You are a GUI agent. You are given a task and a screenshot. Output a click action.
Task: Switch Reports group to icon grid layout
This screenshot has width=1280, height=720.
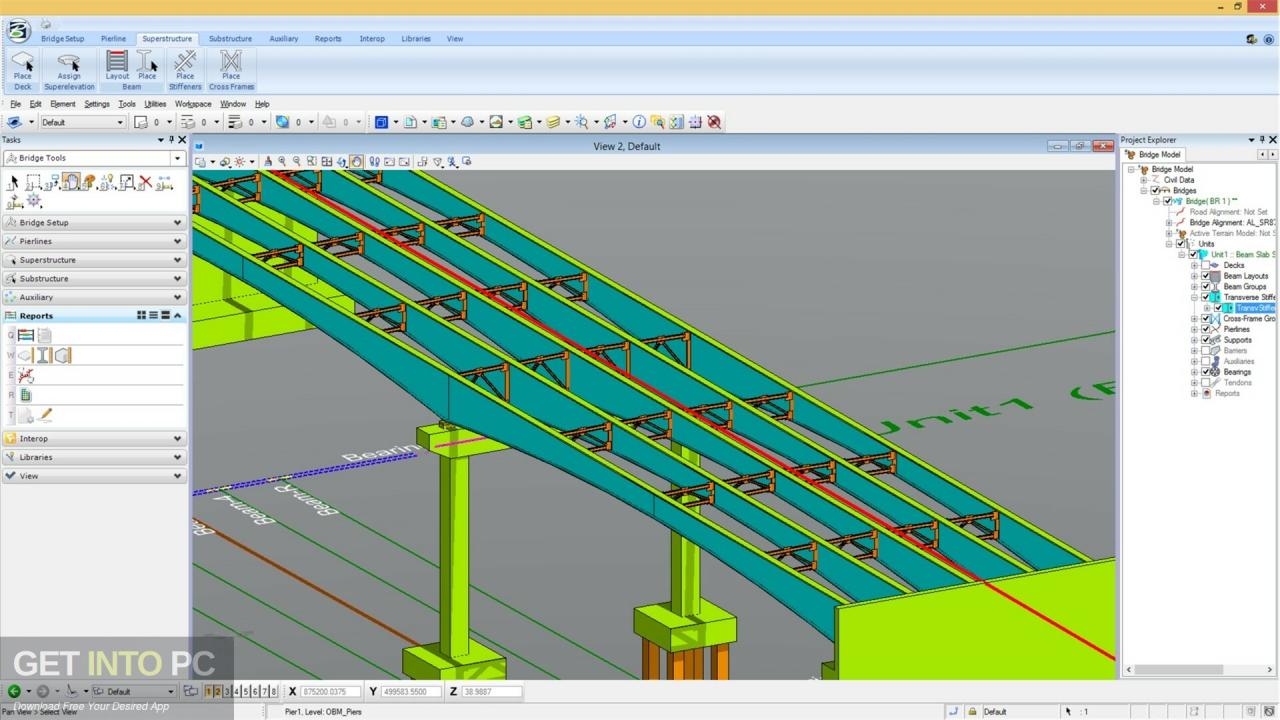pyautogui.click(x=142, y=315)
